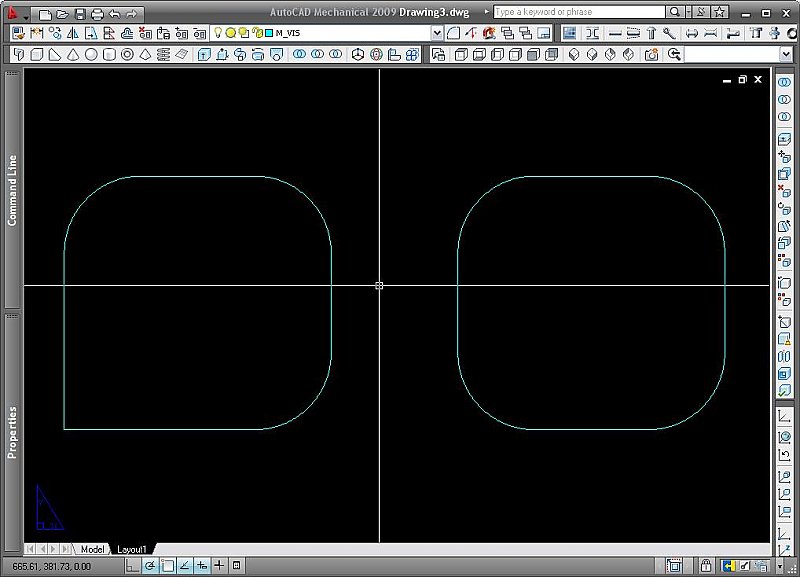Screen dimensions: 800x577
Task: Open the AutoCAD application menu (red A)
Action: click(x=13, y=13)
